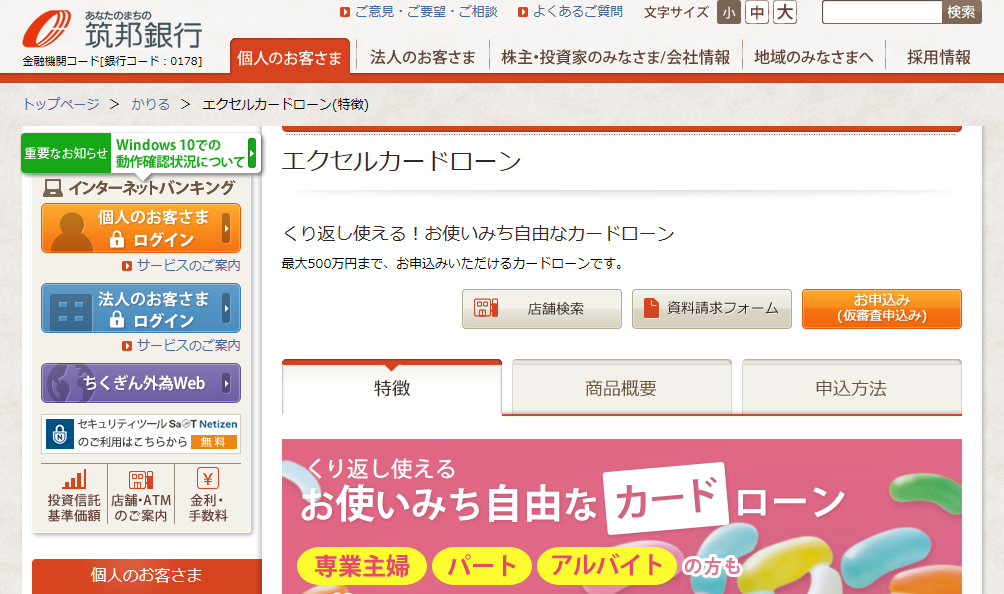1004x594 pixels.
Task: Click the アルバイト yellow label on the banner
Action: pyautogui.click(x=607, y=566)
